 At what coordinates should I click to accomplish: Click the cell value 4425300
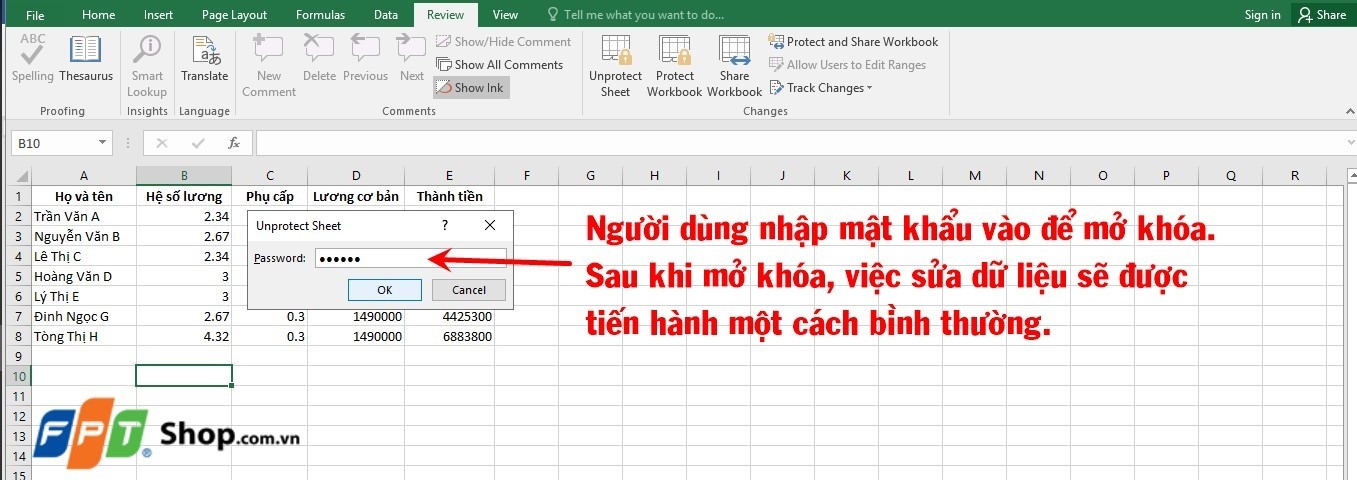pos(449,316)
